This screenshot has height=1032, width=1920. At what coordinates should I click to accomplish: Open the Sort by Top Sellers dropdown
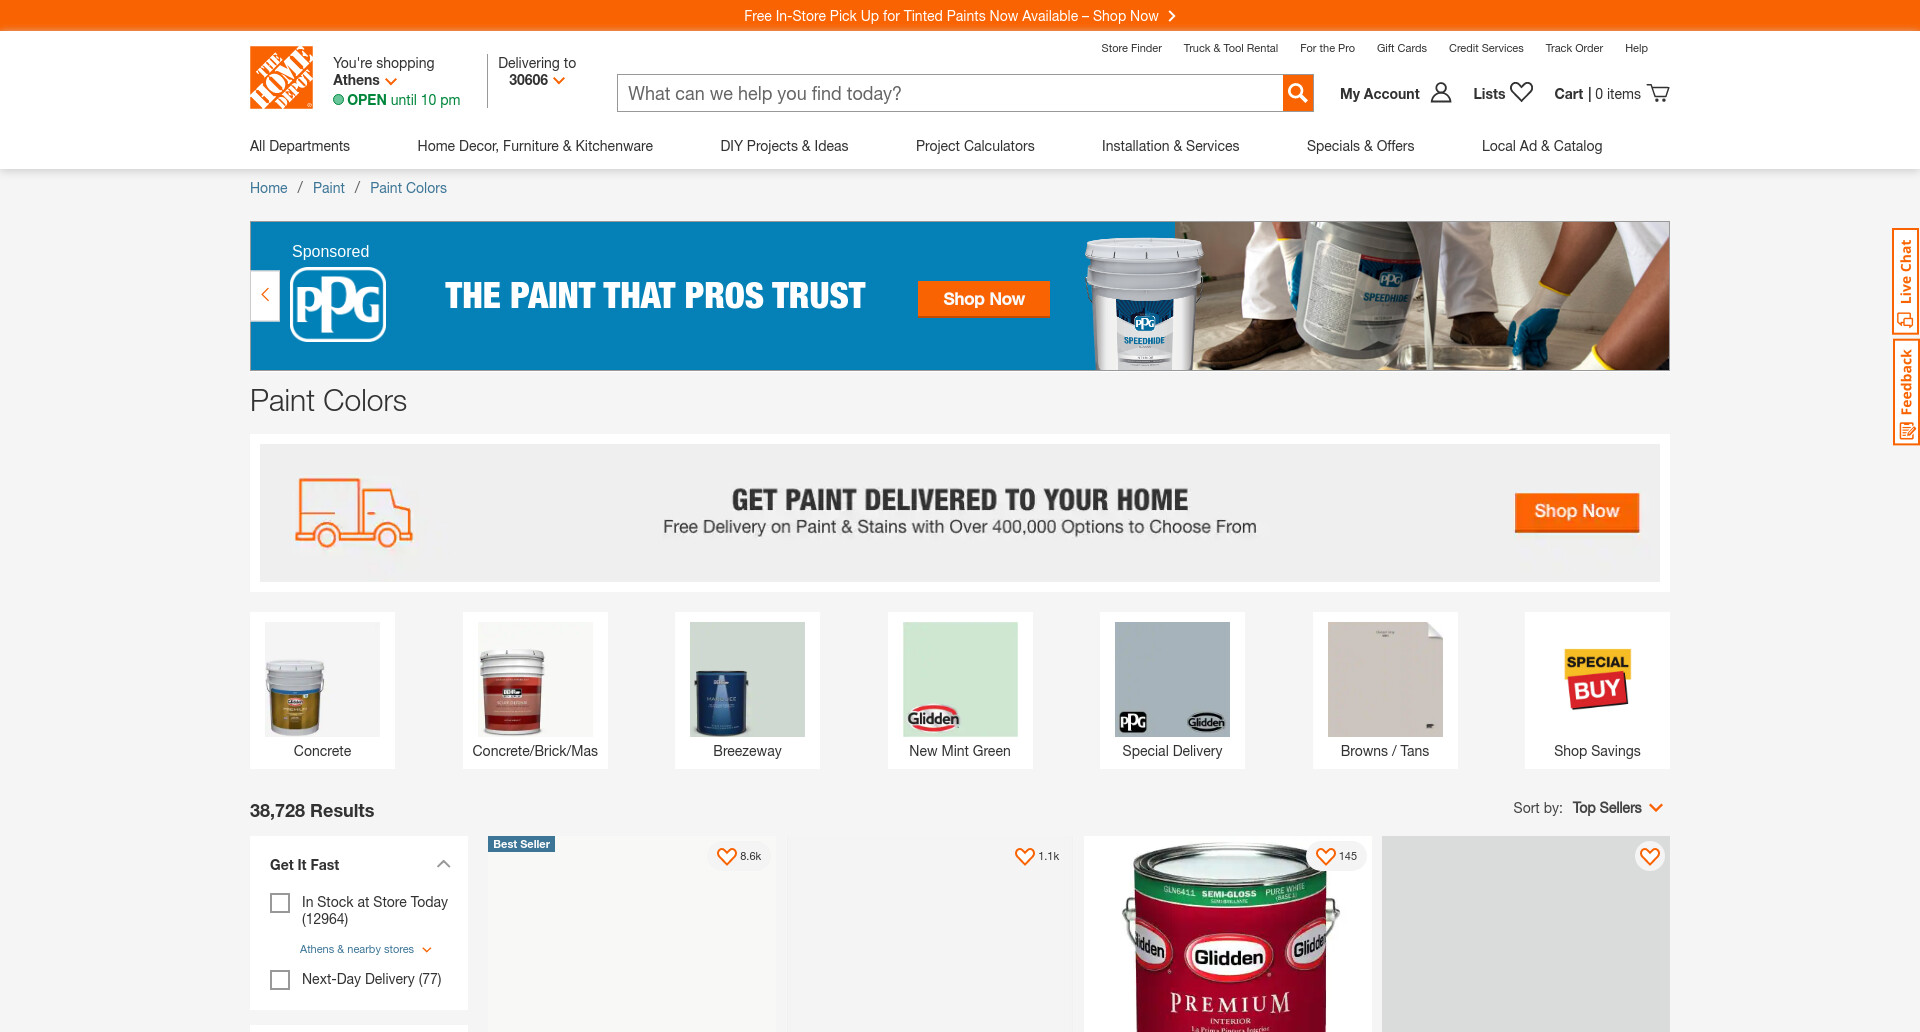pyautogui.click(x=1617, y=808)
